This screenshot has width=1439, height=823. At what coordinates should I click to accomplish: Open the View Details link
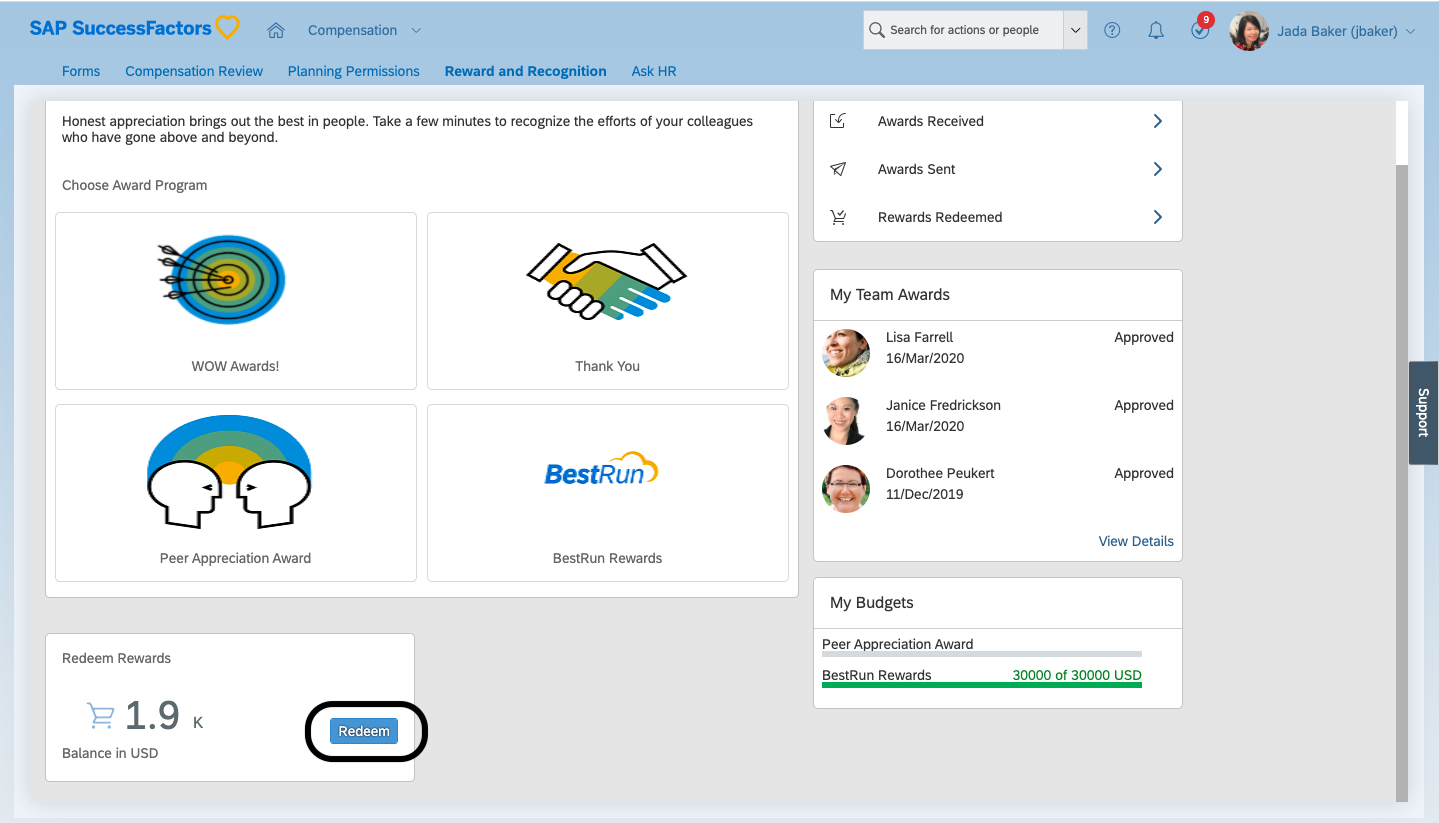tap(1136, 541)
